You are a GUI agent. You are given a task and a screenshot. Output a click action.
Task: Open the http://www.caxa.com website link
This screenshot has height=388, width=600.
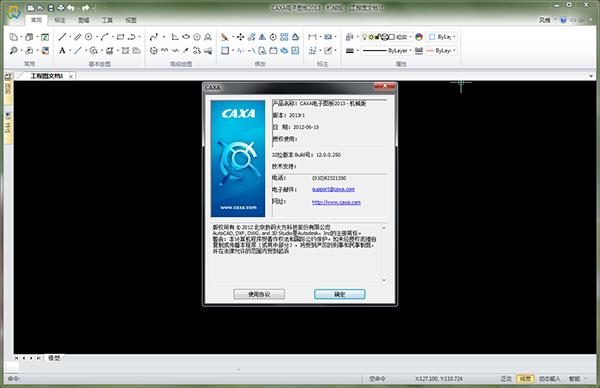point(336,202)
